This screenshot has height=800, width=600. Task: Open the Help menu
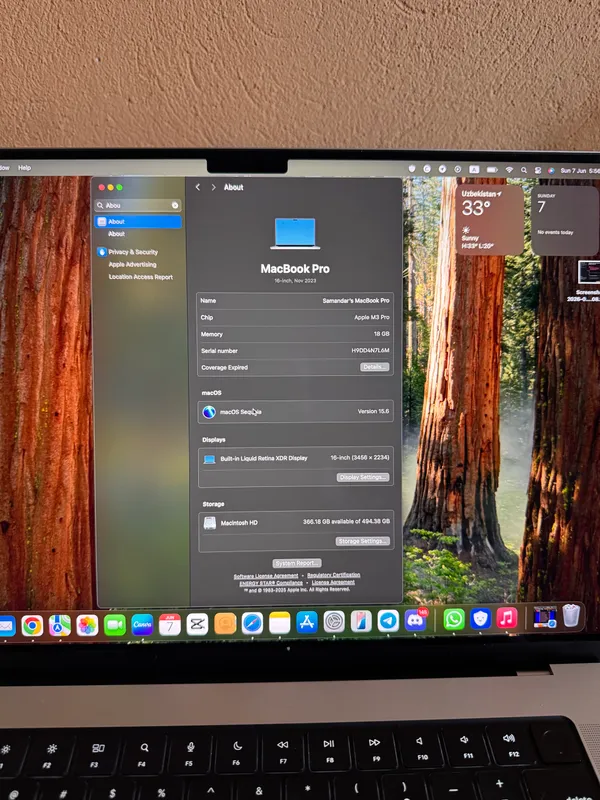coord(24,167)
